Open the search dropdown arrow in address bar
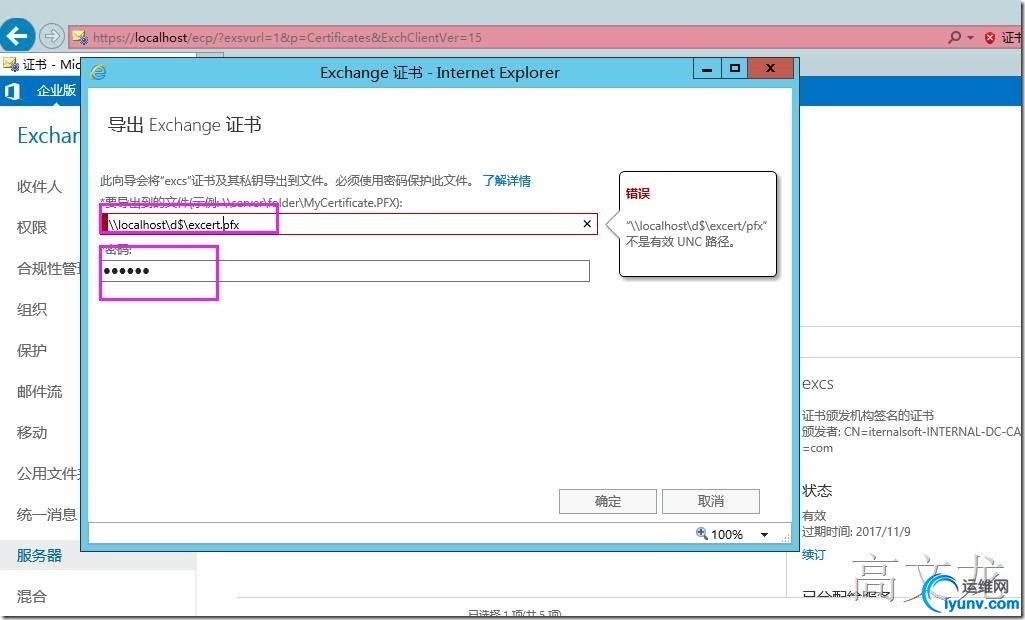 pos(970,37)
